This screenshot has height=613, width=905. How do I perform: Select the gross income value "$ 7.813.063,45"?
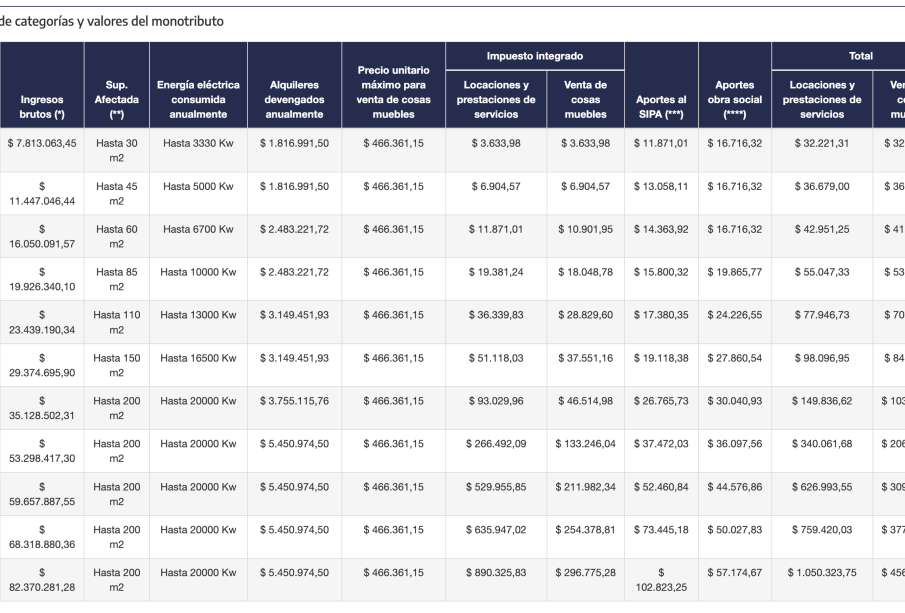click(42, 143)
